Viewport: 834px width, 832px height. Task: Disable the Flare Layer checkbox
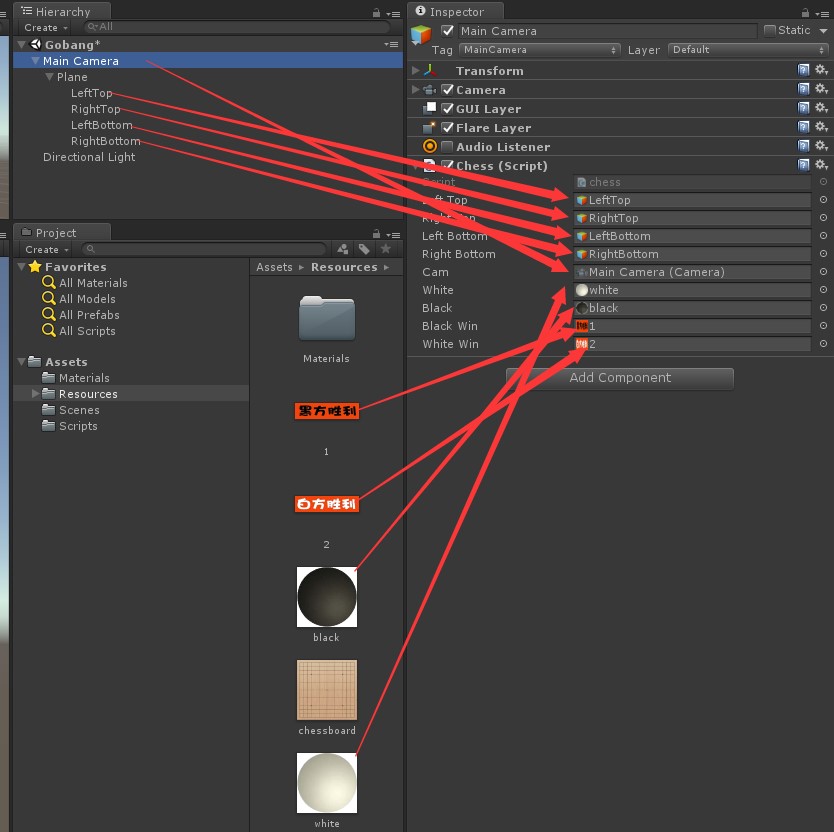click(x=447, y=128)
